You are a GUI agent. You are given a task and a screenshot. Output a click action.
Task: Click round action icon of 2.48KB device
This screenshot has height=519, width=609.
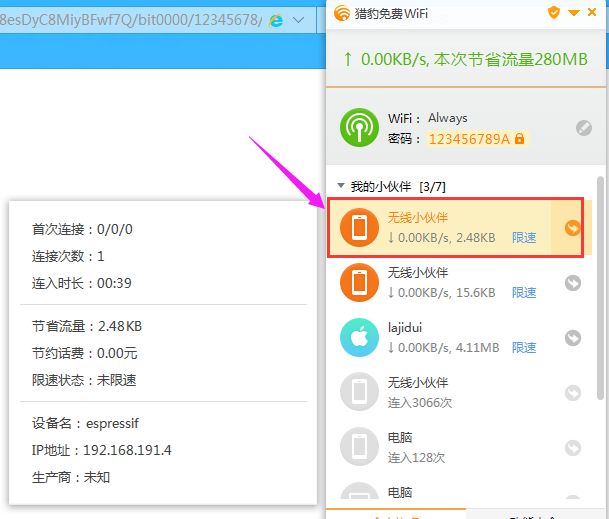[x=572, y=228]
